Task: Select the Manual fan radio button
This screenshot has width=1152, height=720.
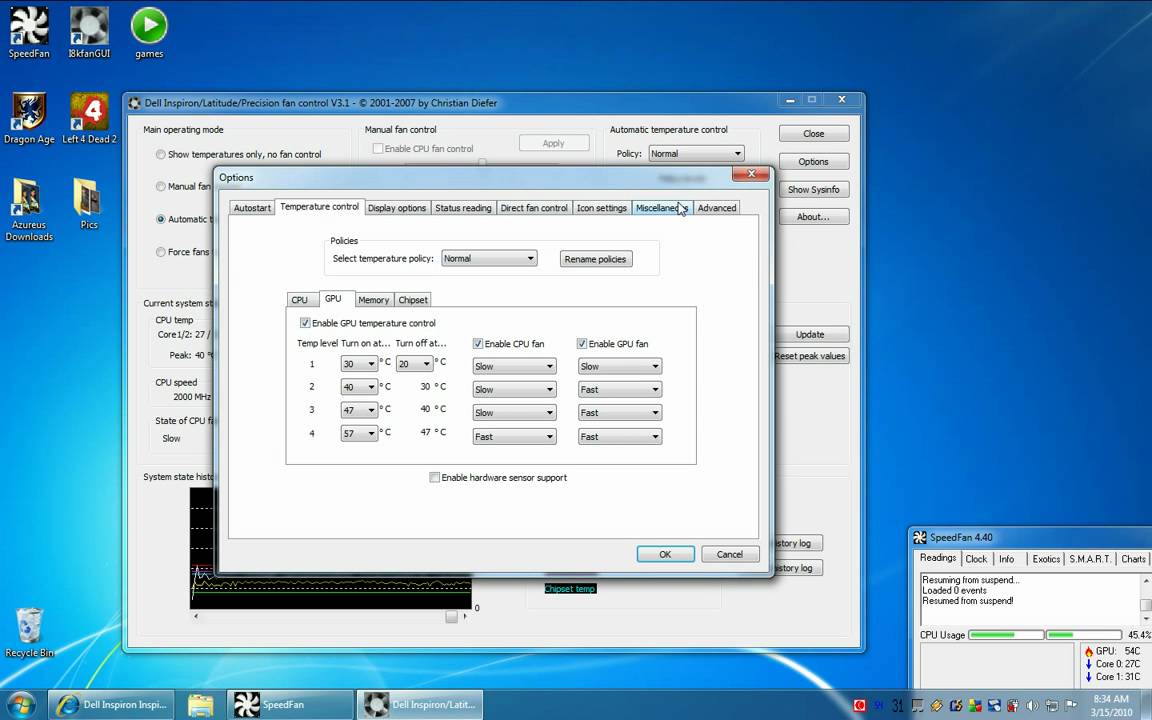Action: point(160,186)
